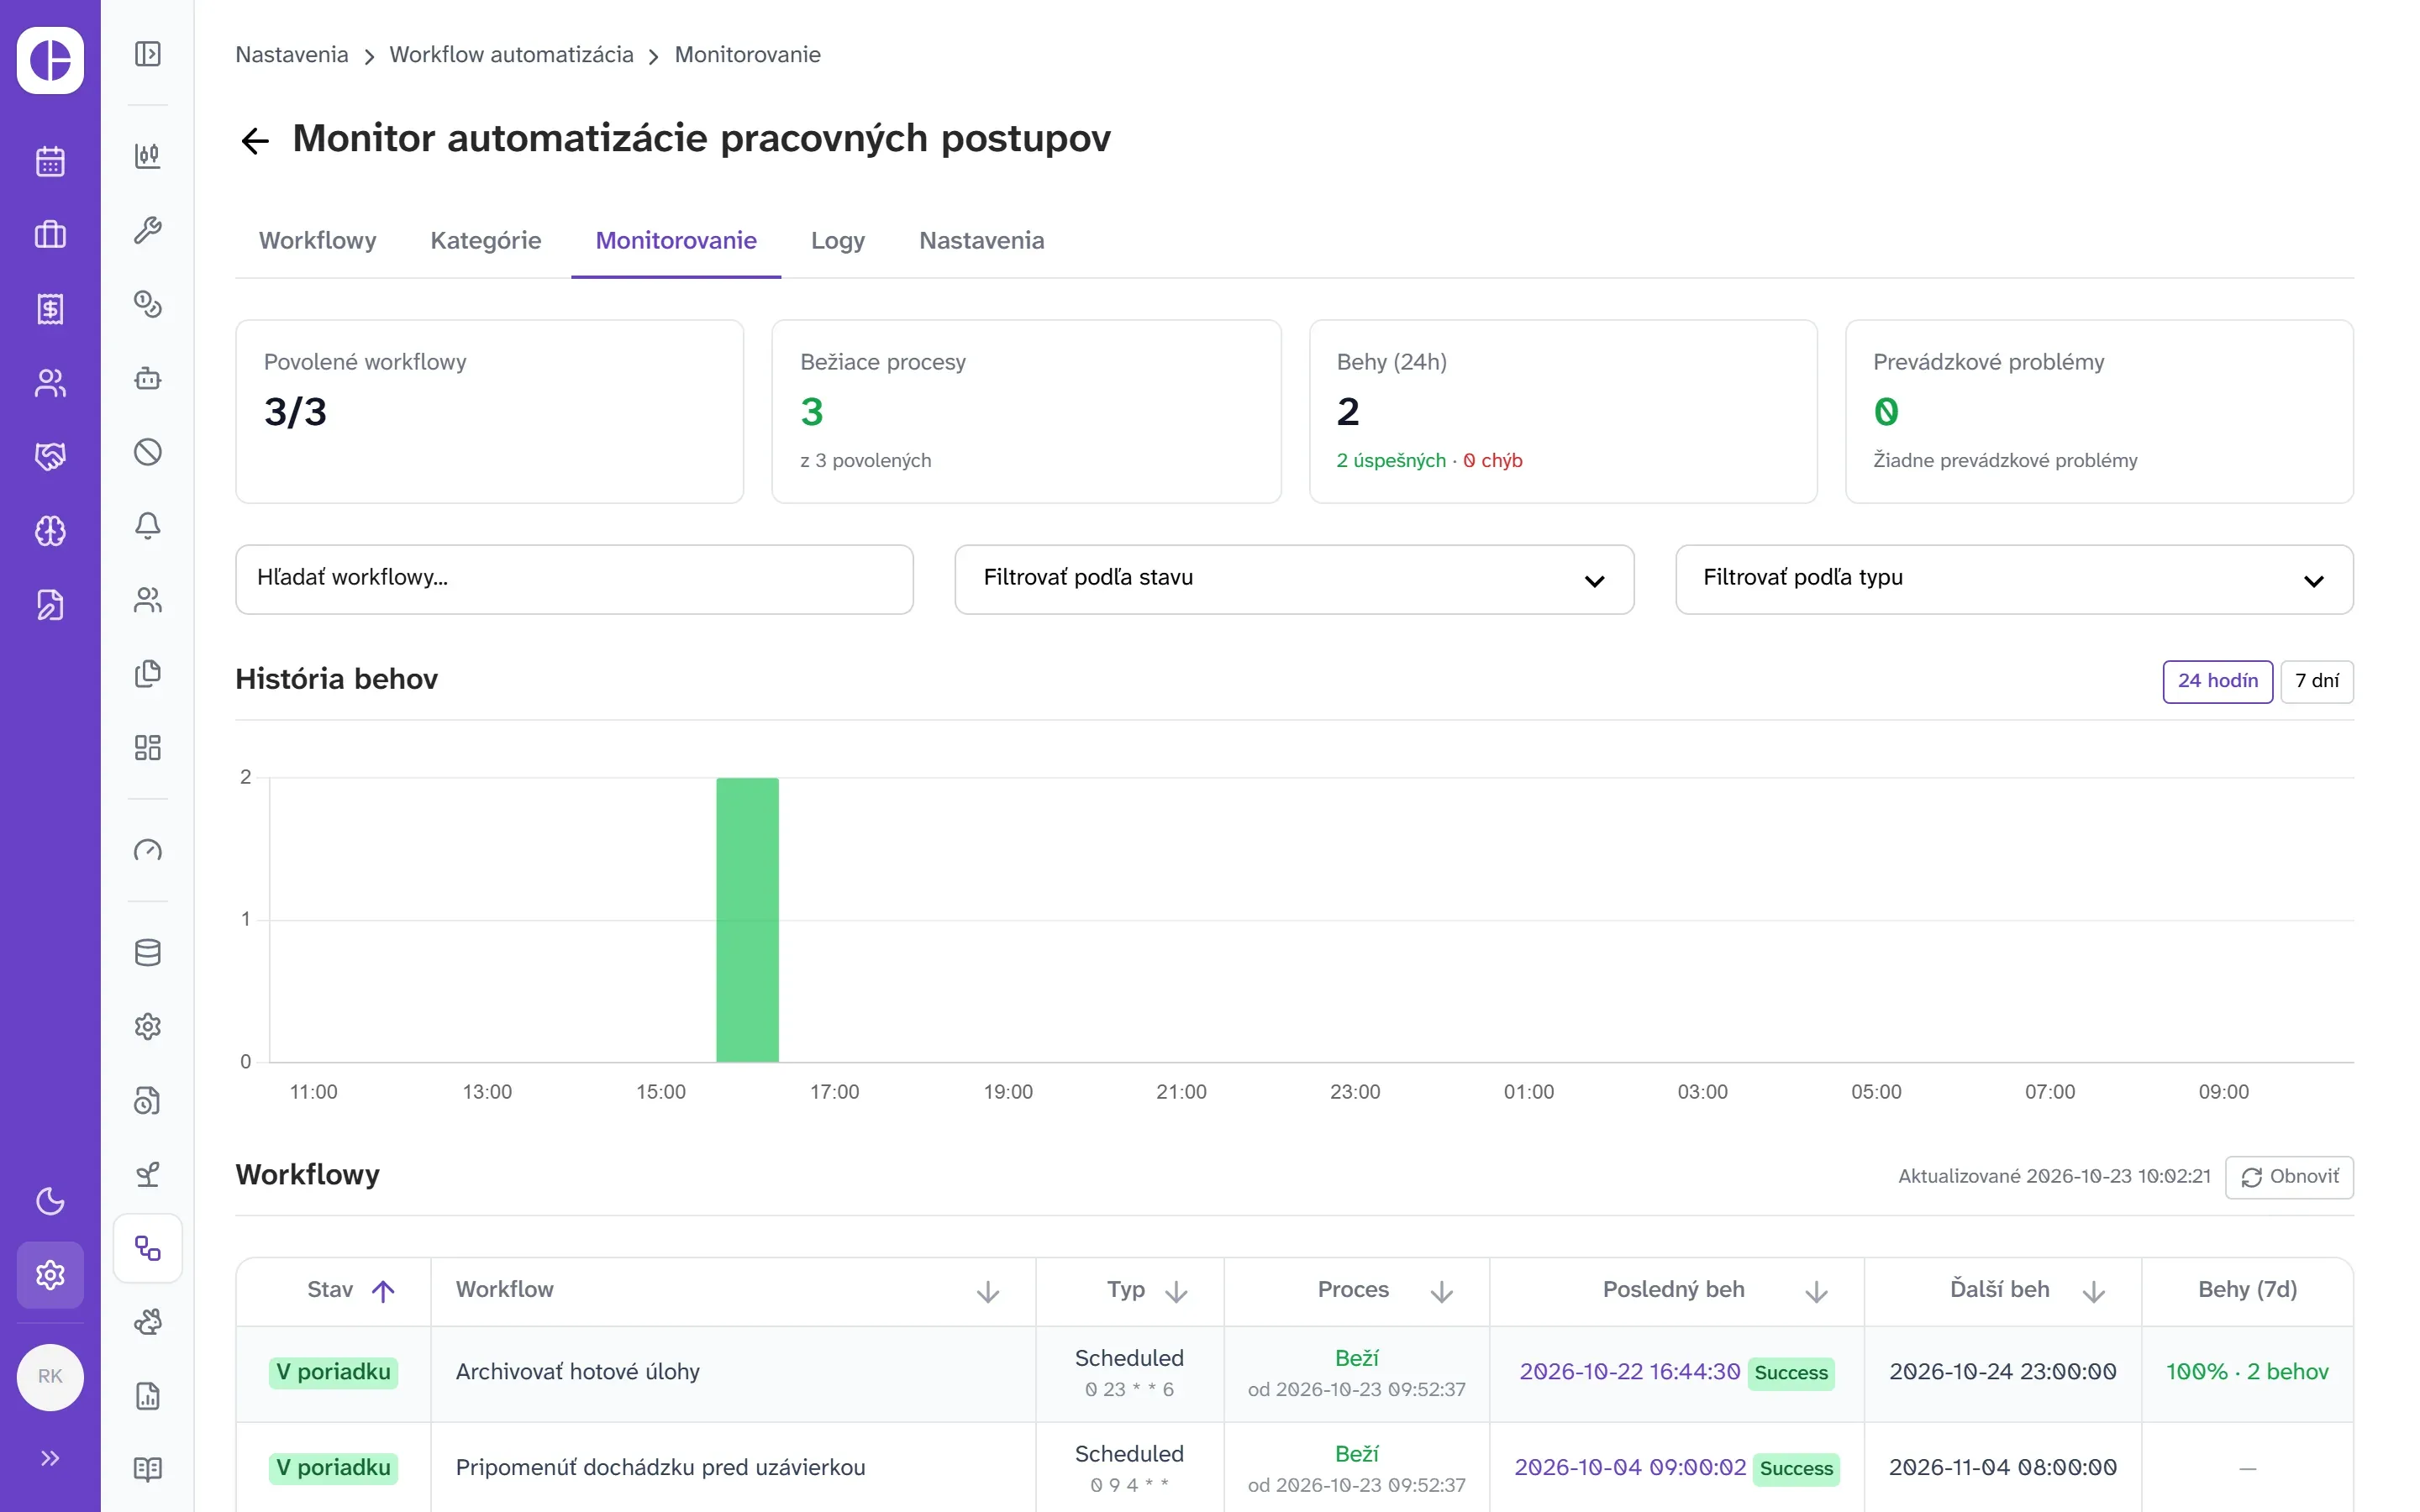Viewport: 2420px width, 1512px height.
Task: Open the calendar icon in purple sidebar
Action: [x=50, y=161]
